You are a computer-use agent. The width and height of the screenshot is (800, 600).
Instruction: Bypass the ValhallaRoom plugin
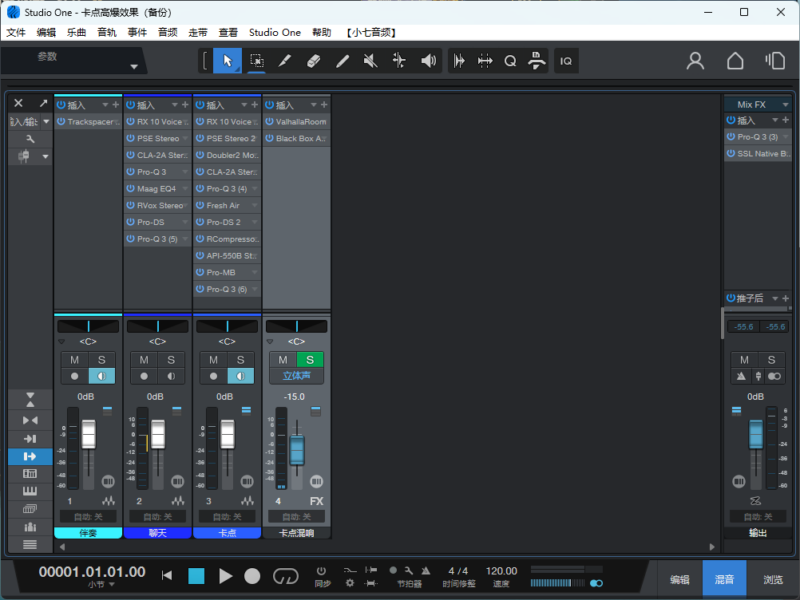click(x=269, y=121)
